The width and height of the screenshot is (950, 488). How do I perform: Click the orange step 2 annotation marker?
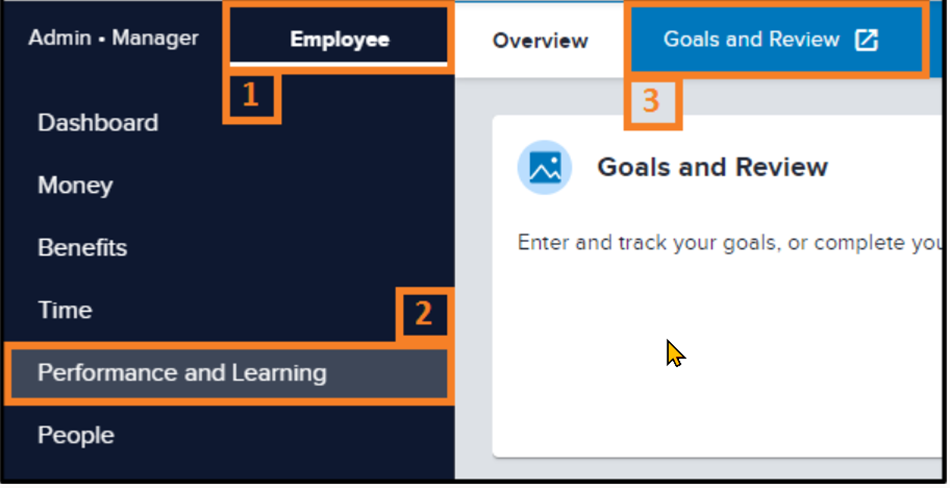424,313
